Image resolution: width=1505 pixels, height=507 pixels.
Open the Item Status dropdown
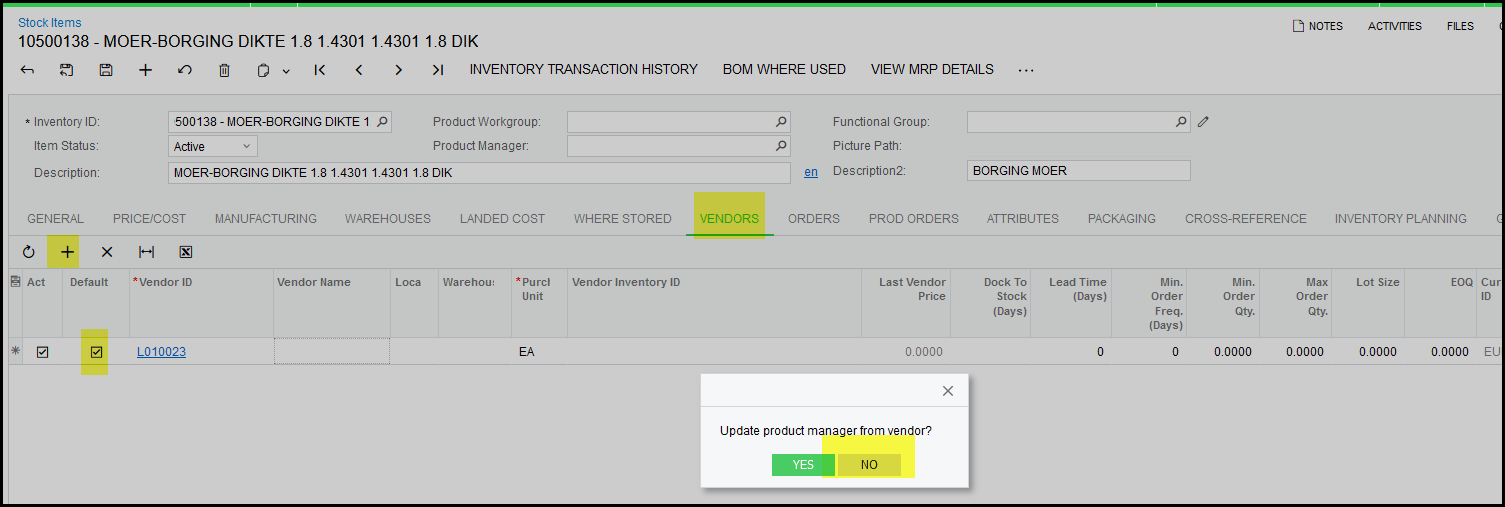(x=213, y=146)
